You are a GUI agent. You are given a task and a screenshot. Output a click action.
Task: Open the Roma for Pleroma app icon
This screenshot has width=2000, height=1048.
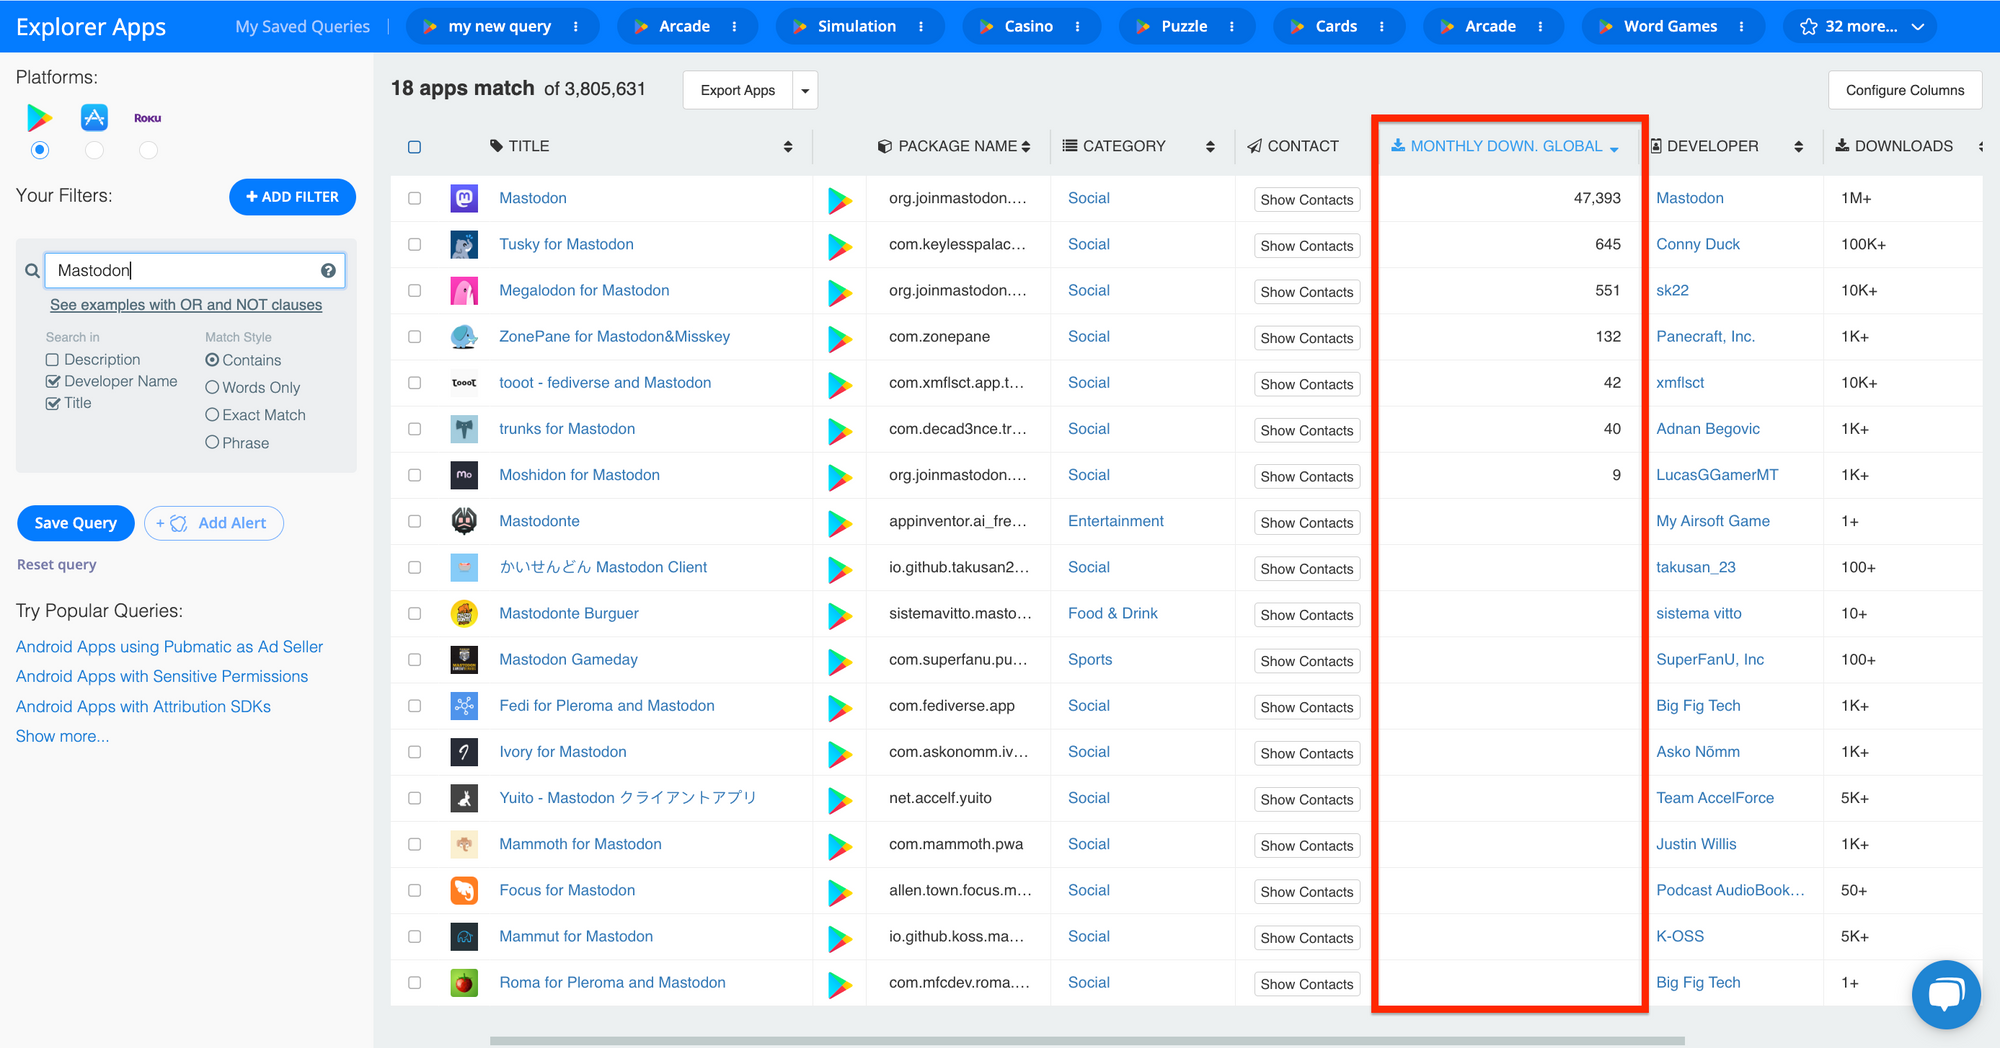(464, 983)
